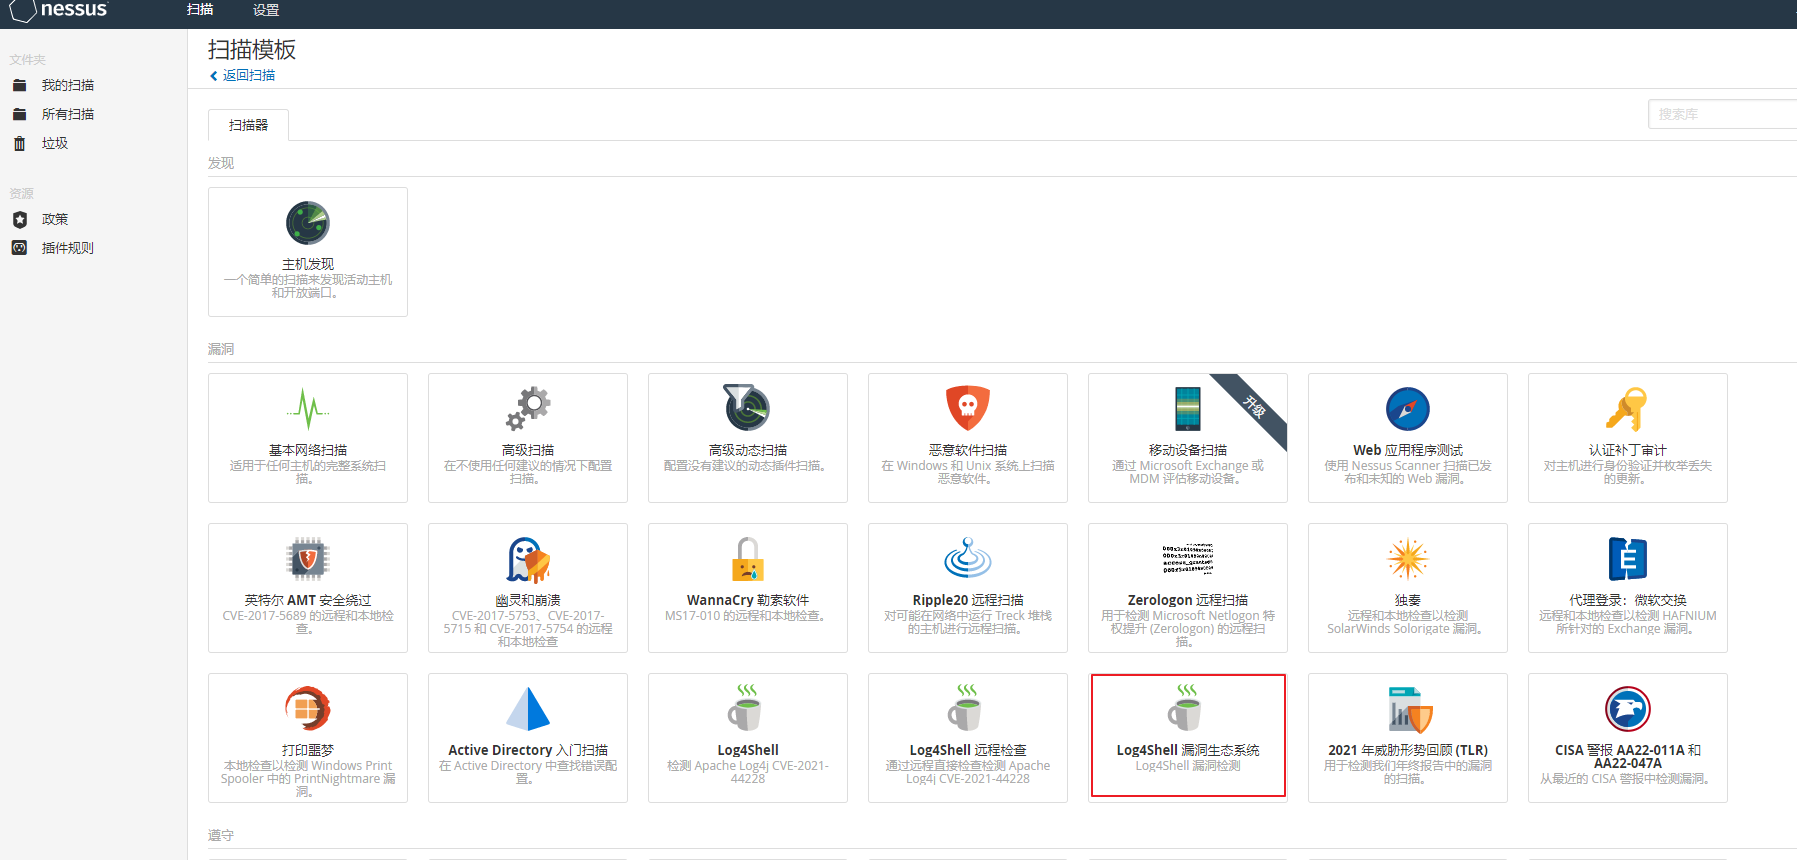
Task: Open the 幽灵和崩溃 ghost icon
Action: click(528, 559)
